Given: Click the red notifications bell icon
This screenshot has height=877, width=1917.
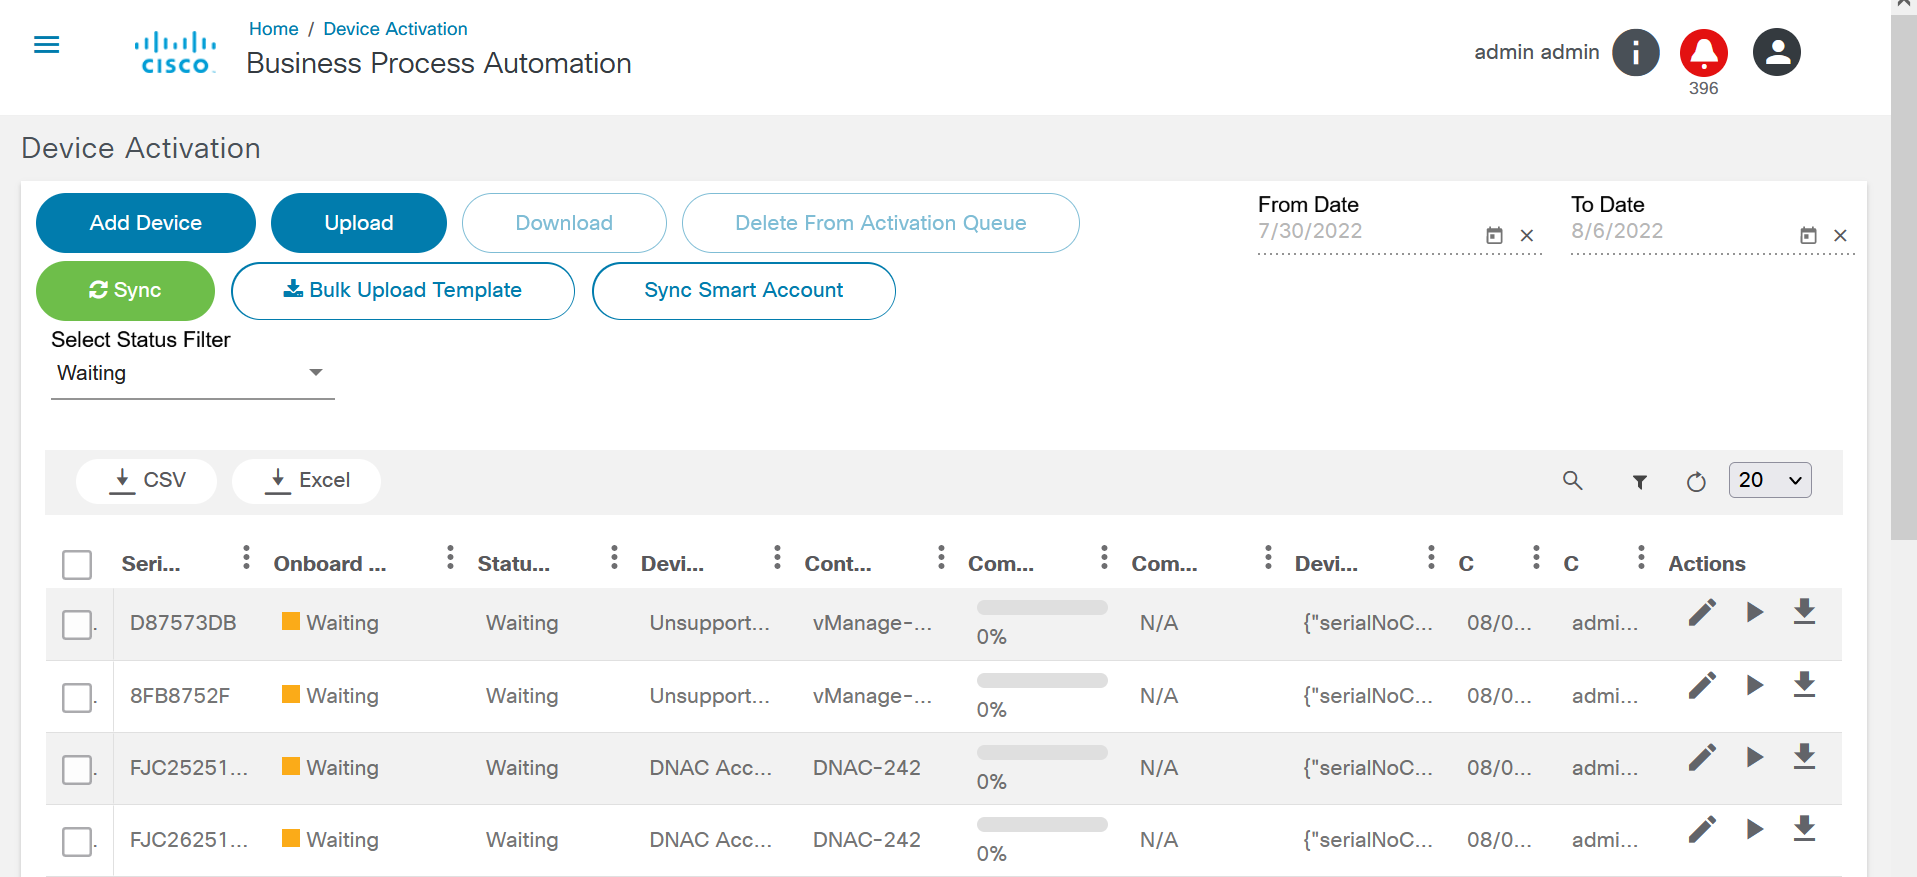Looking at the screenshot, I should click(x=1703, y=53).
